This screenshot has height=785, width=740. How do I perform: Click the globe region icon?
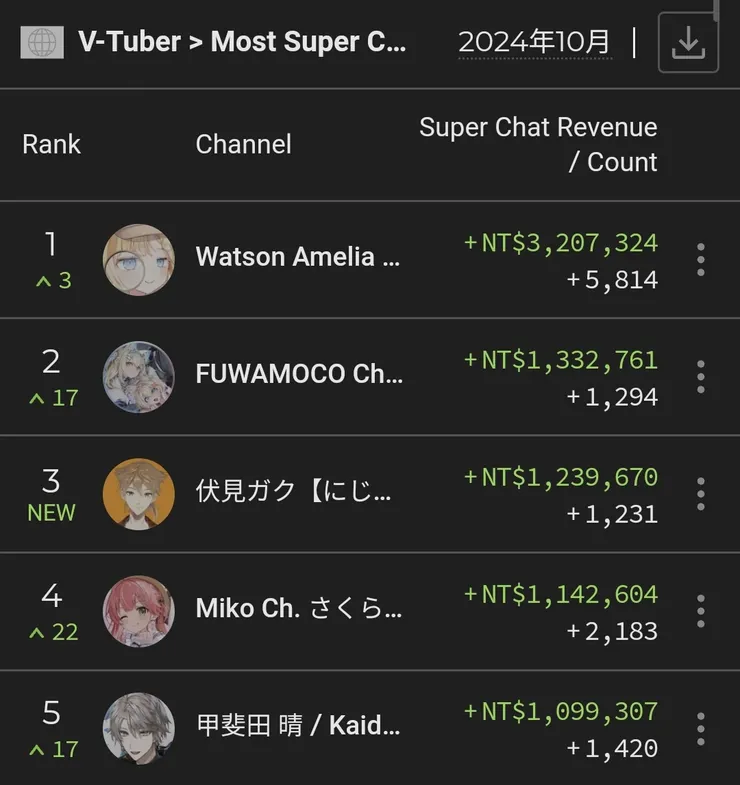pos(41,42)
